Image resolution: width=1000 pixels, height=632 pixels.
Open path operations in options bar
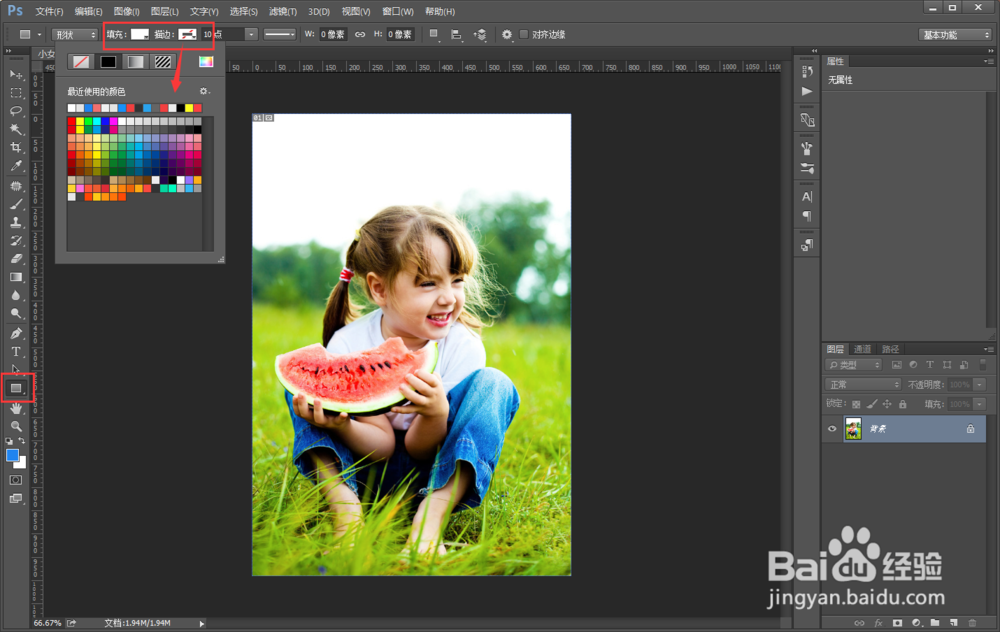click(x=434, y=34)
